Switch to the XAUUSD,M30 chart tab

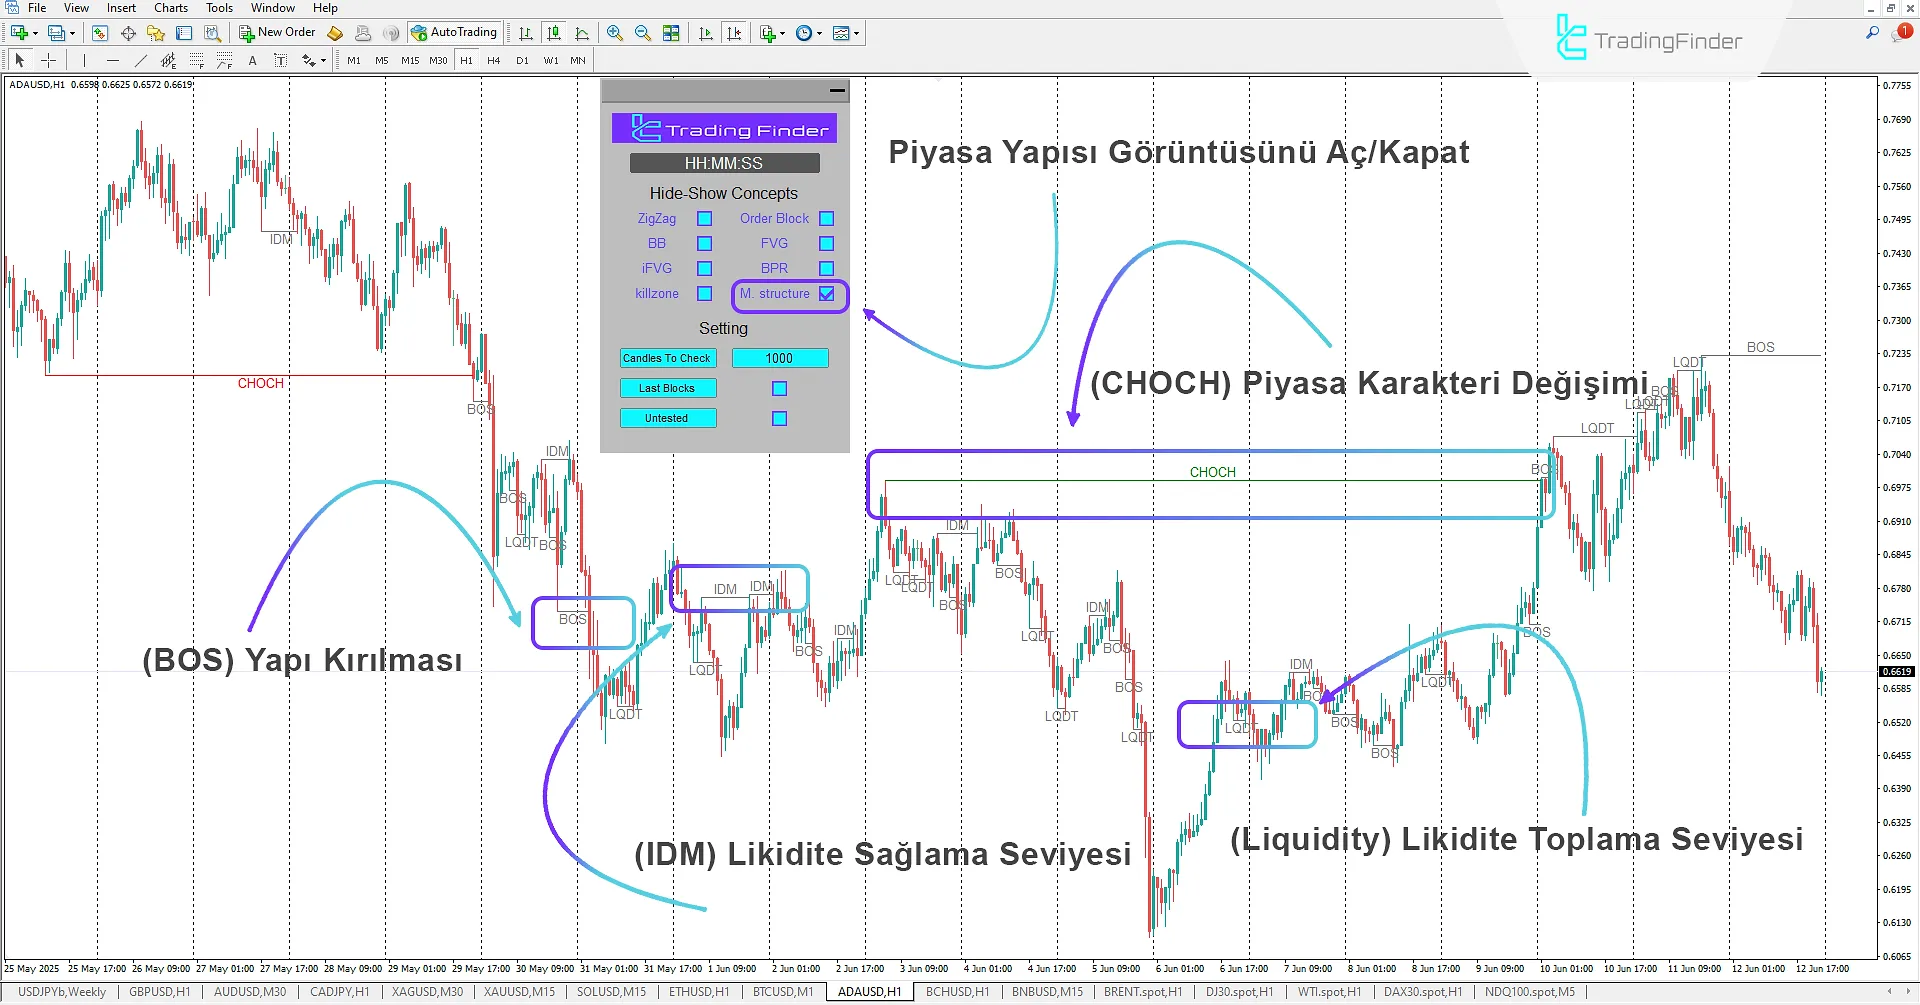pyautogui.click(x=427, y=991)
